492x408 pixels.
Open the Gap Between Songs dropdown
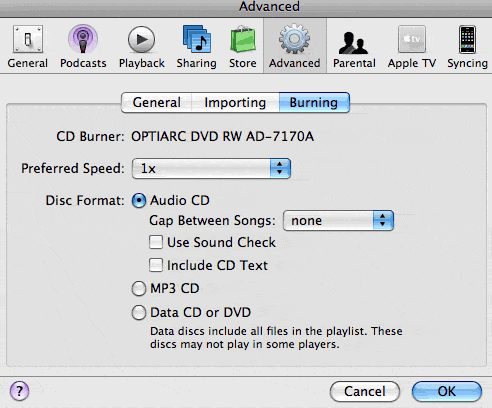click(x=338, y=220)
